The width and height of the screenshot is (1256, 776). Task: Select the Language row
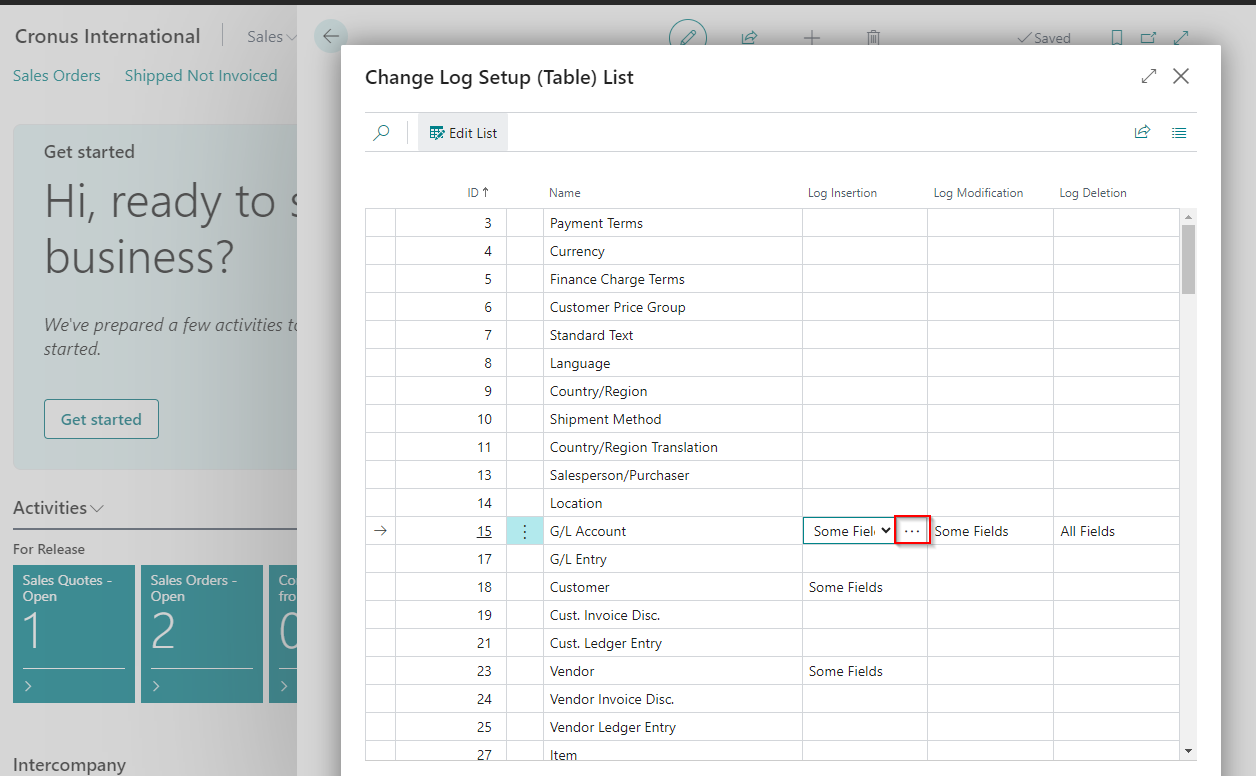pyautogui.click(x=772, y=363)
